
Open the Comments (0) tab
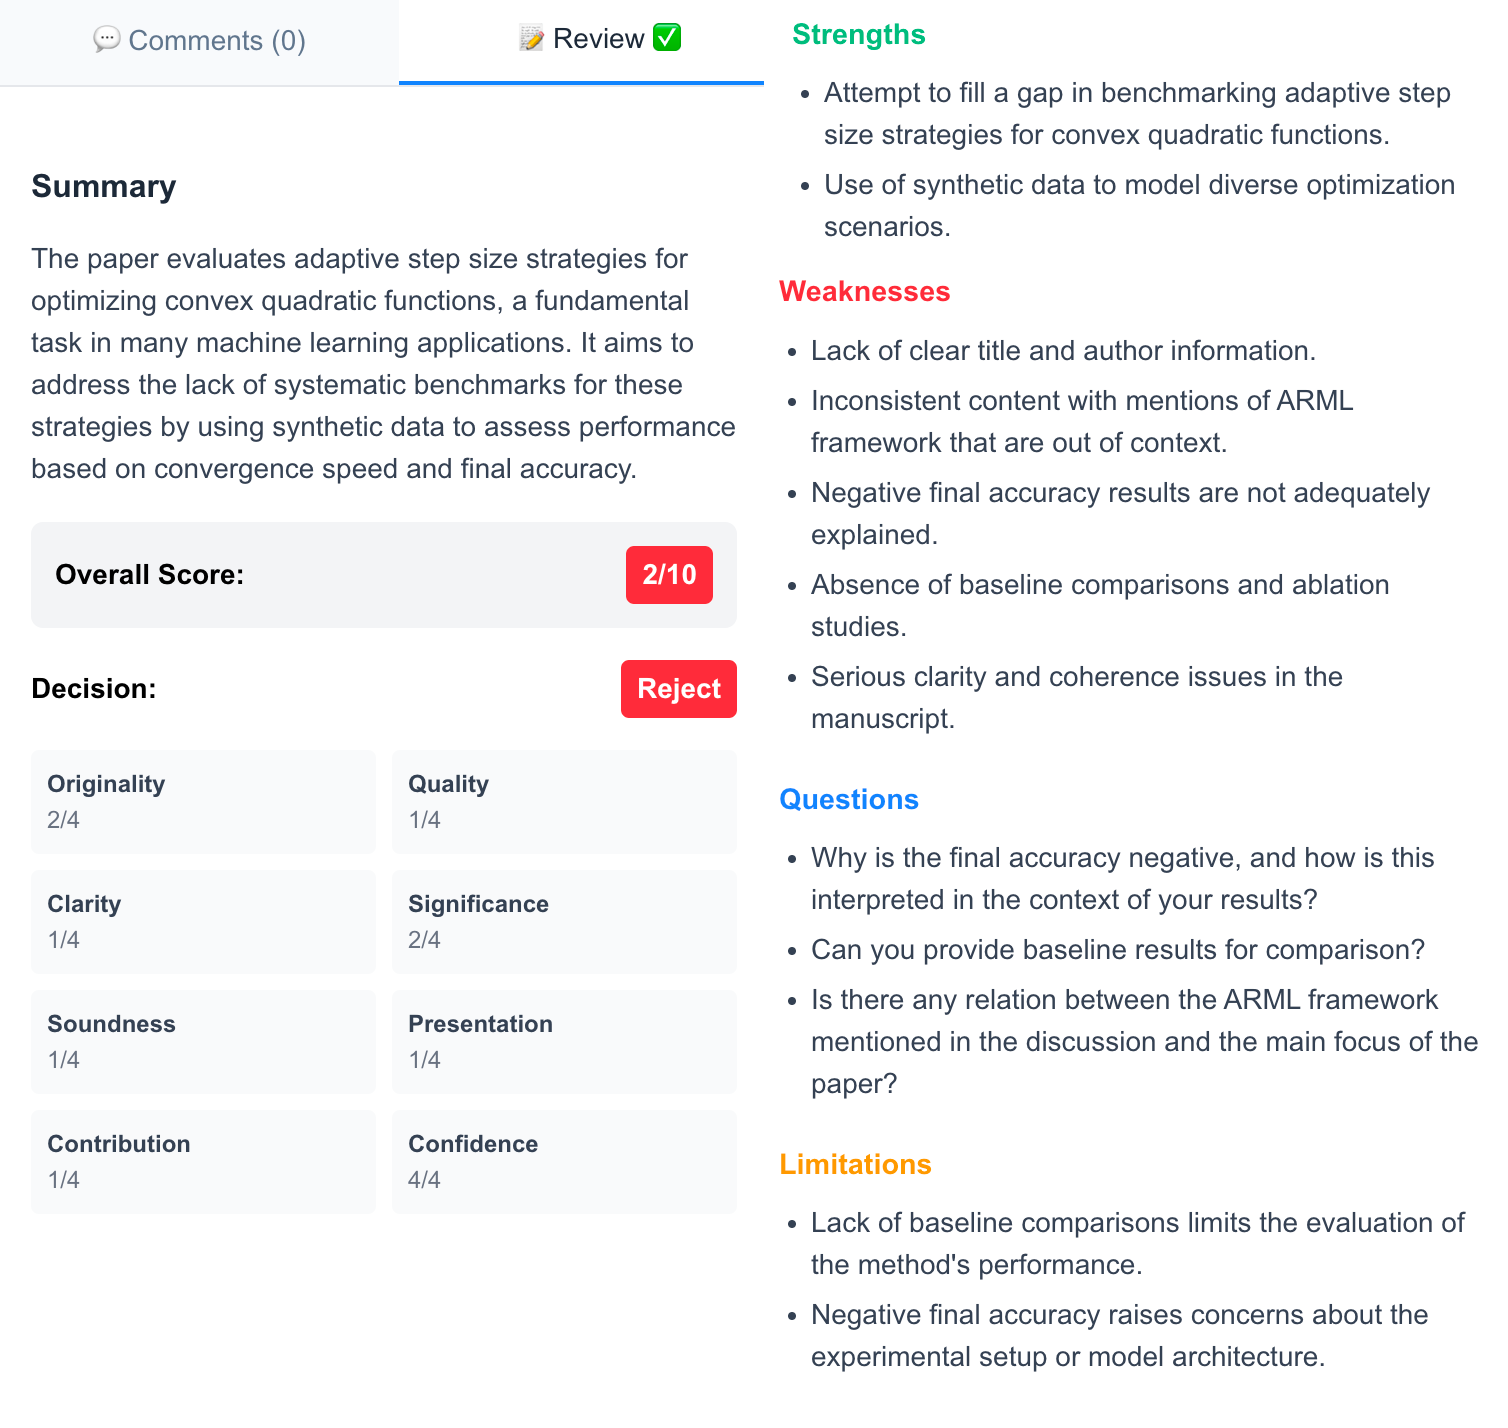pyautogui.click(x=199, y=41)
